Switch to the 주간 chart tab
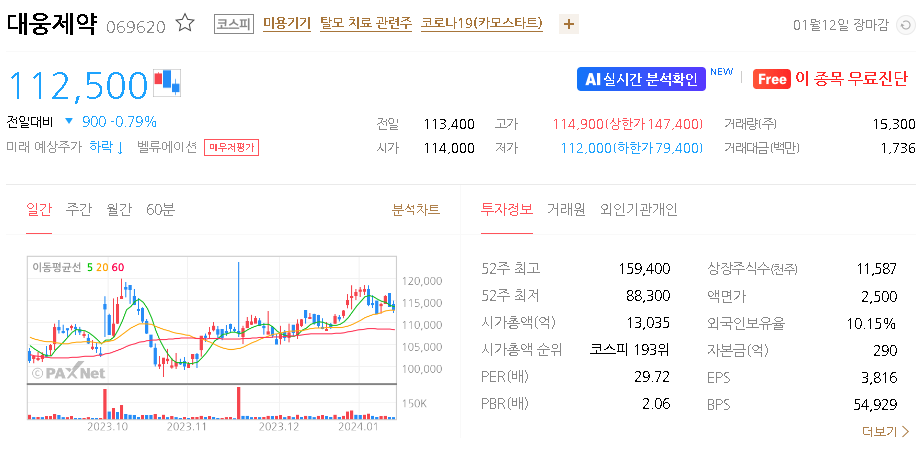The width and height of the screenshot is (923, 451). coord(79,210)
